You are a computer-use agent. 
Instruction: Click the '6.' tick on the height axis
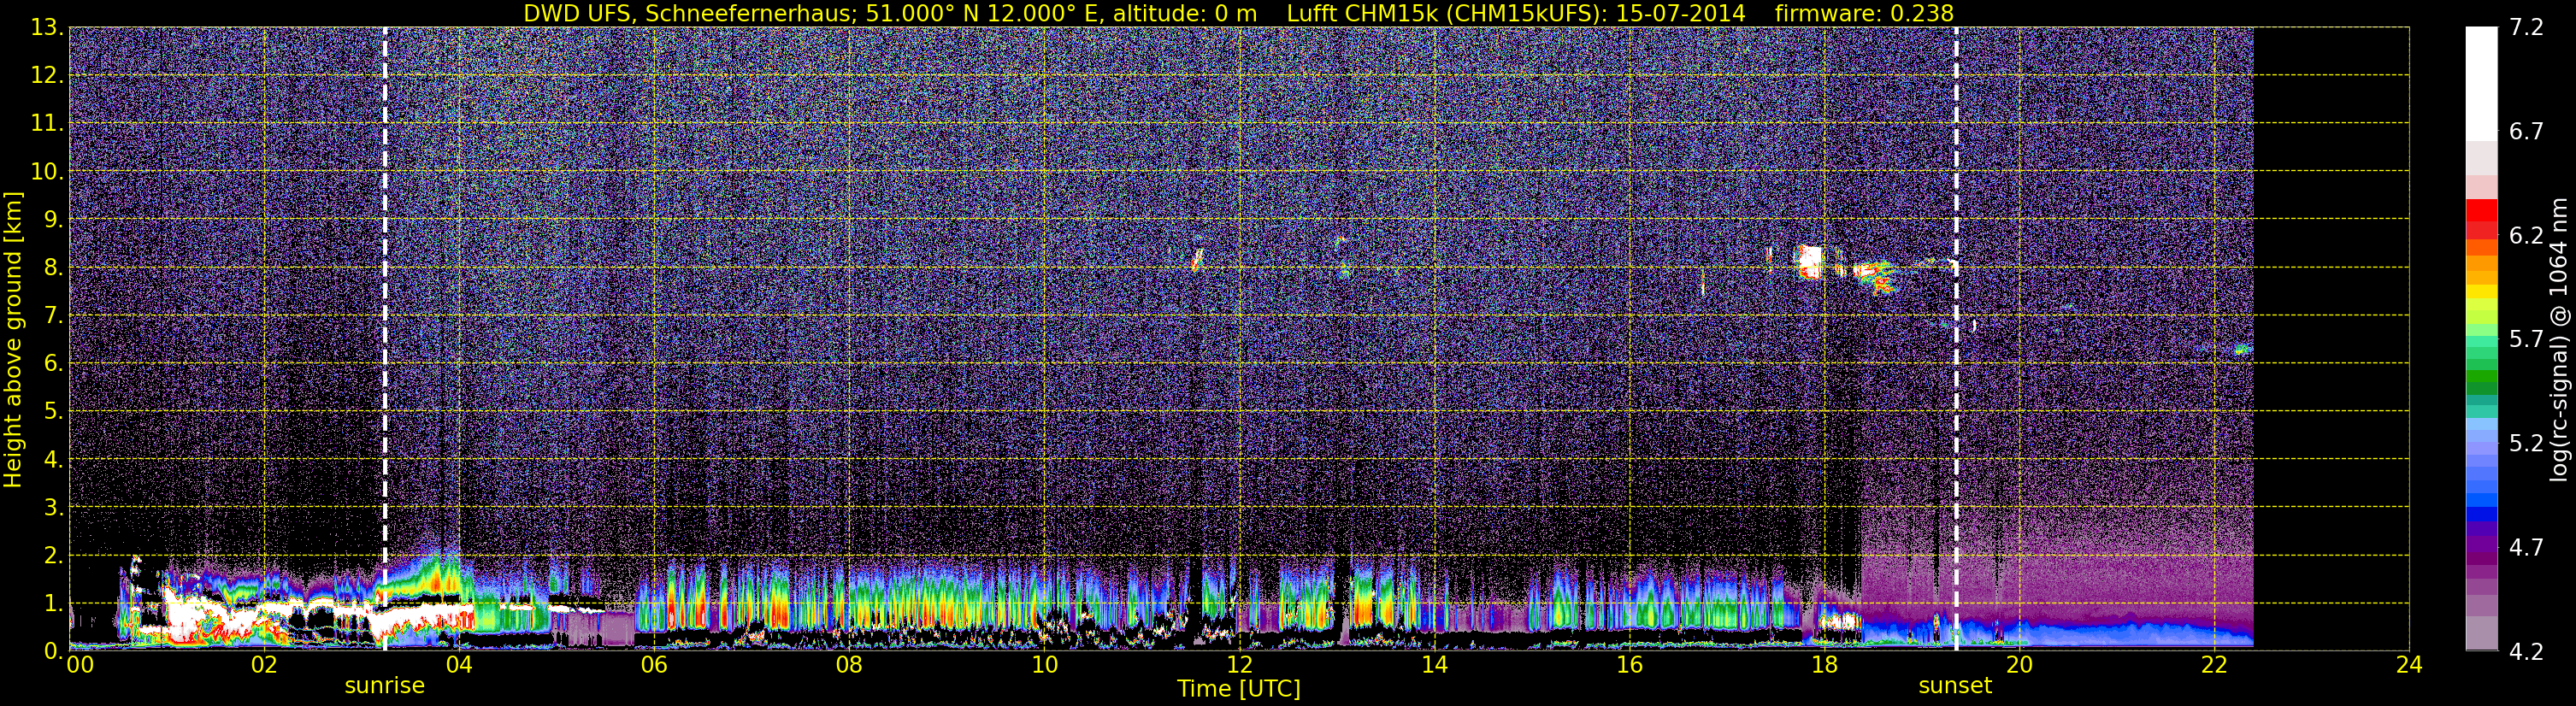point(52,363)
